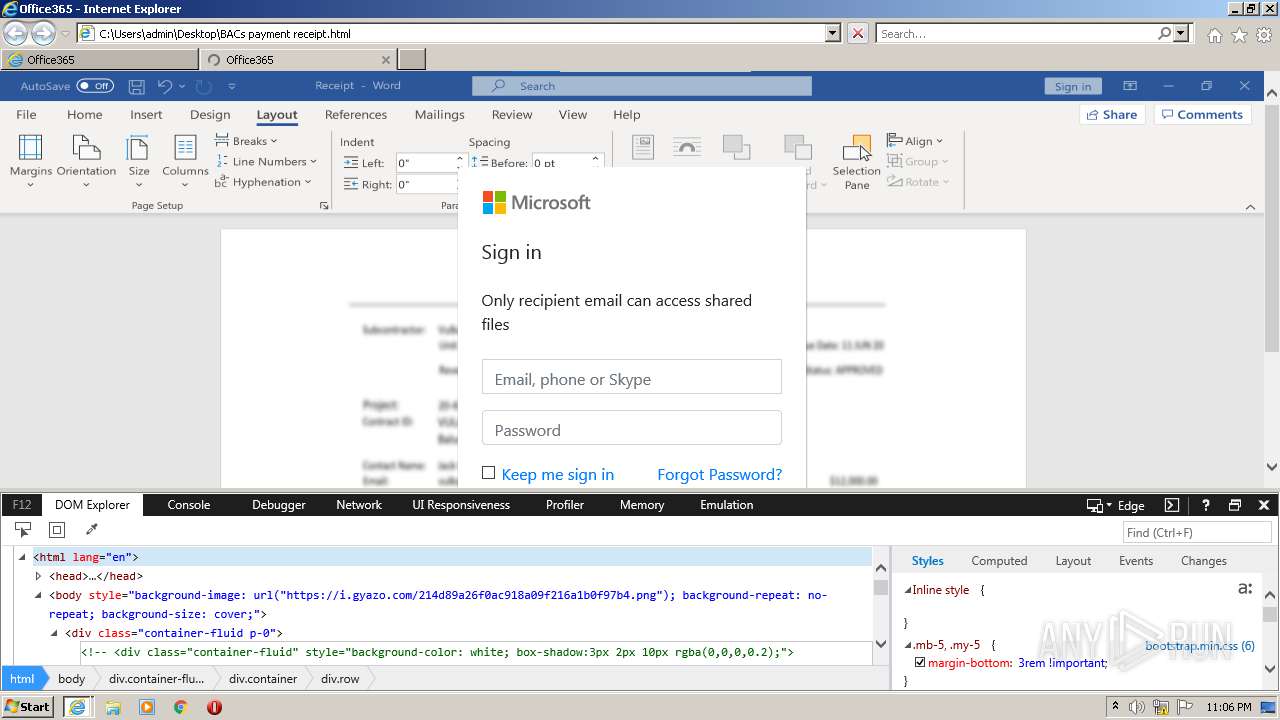This screenshot has width=1280, height=720.
Task: Collapse the html node in DOM tree
Action: (22, 557)
